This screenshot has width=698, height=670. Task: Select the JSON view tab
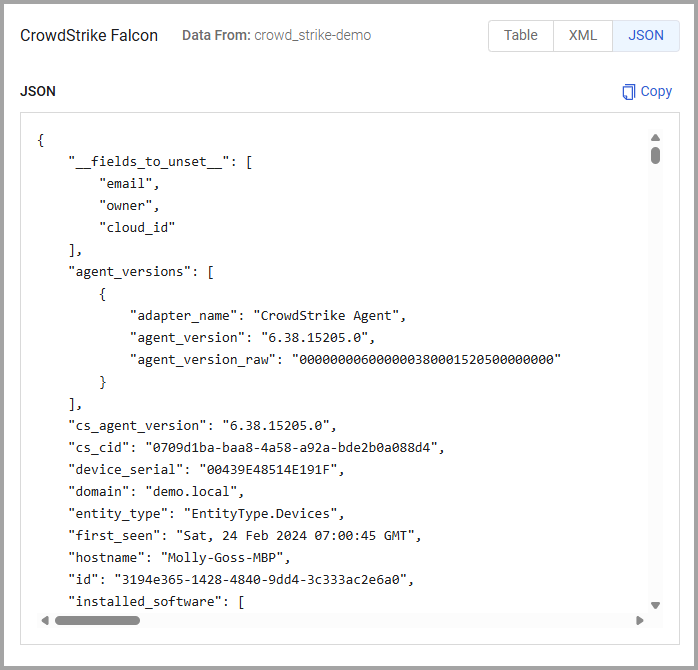coord(646,35)
